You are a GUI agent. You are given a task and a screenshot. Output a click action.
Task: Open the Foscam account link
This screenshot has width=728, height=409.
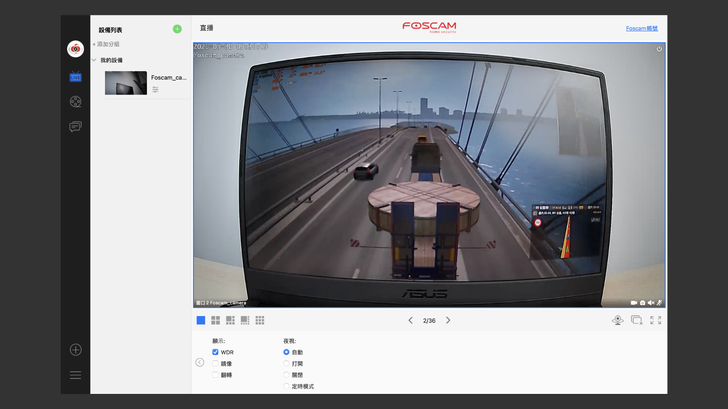[x=641, y=28]
